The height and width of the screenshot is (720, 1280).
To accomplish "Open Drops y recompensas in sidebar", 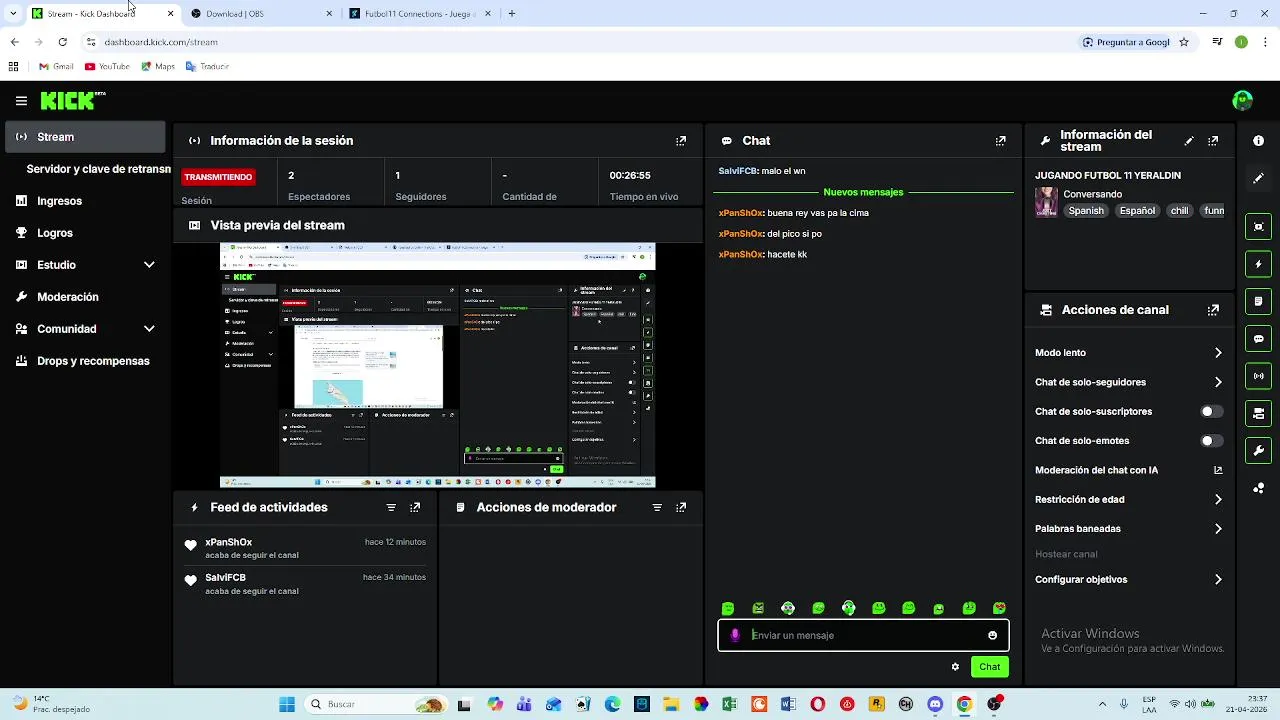I will point(85,361).
